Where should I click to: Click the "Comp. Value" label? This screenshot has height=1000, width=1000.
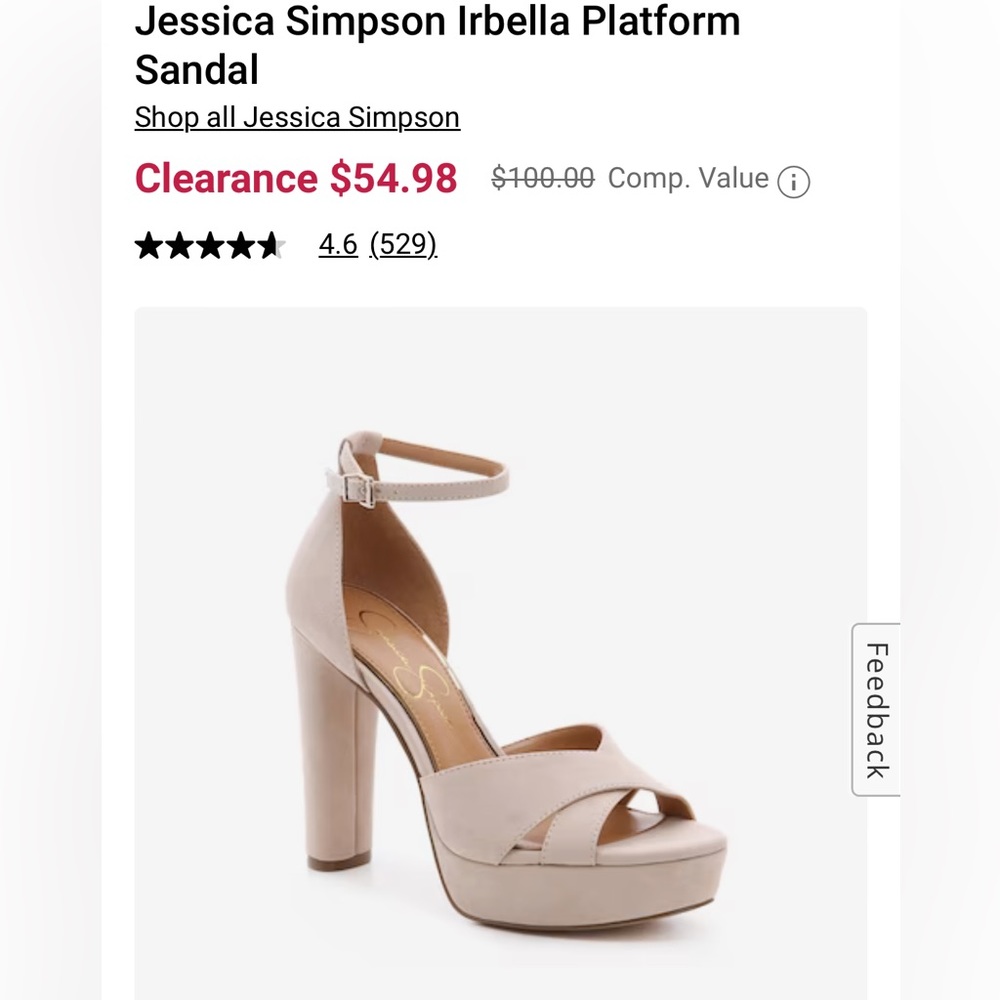pos(688,179)
